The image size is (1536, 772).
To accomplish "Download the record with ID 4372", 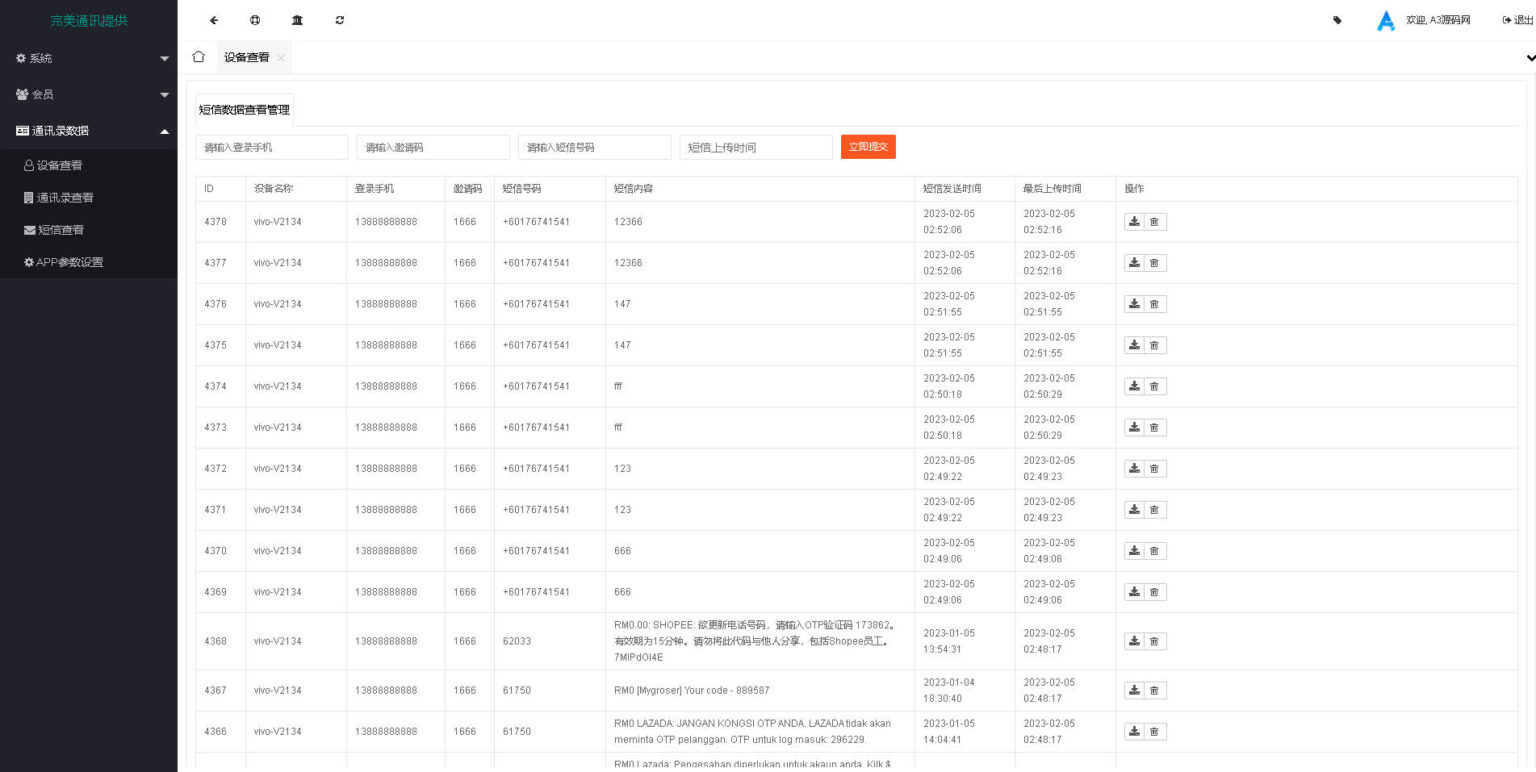I will click(1134, 468).
